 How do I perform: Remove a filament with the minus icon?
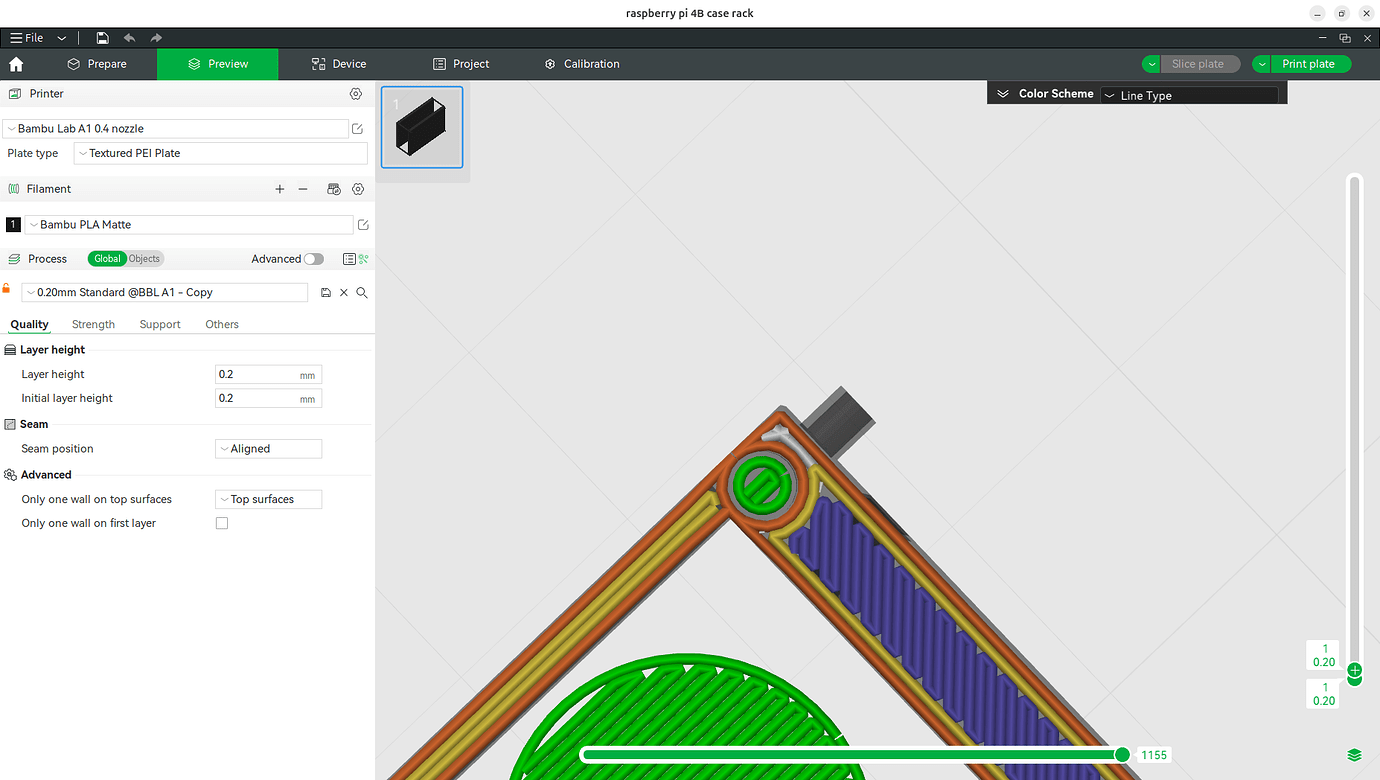click(303, 189)
